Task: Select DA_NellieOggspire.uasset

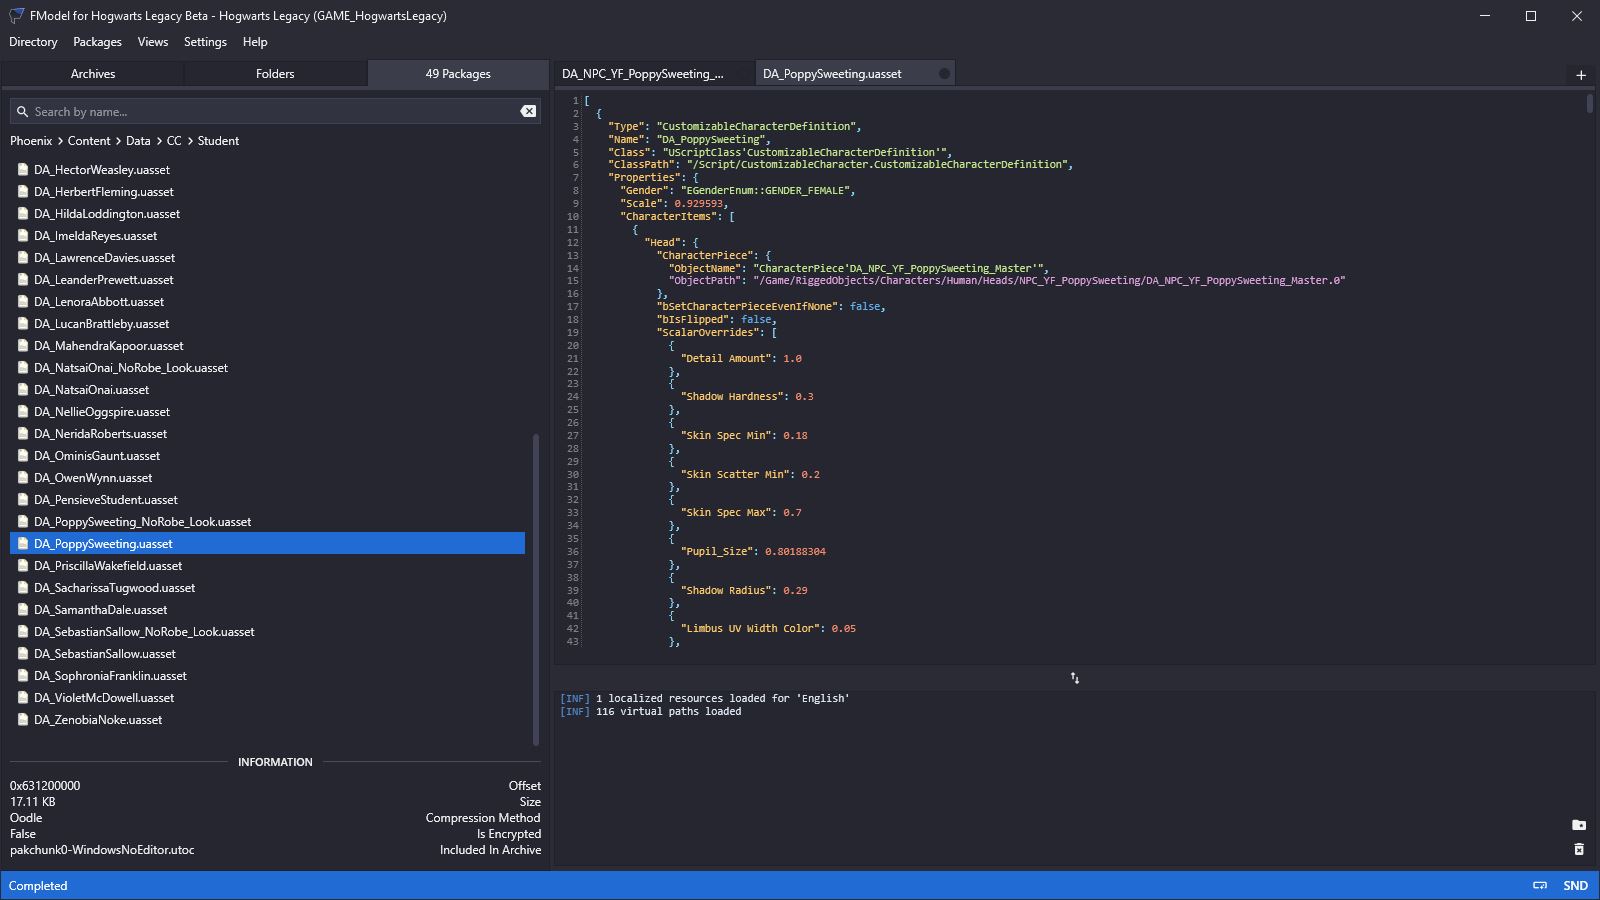Action: 267,412
